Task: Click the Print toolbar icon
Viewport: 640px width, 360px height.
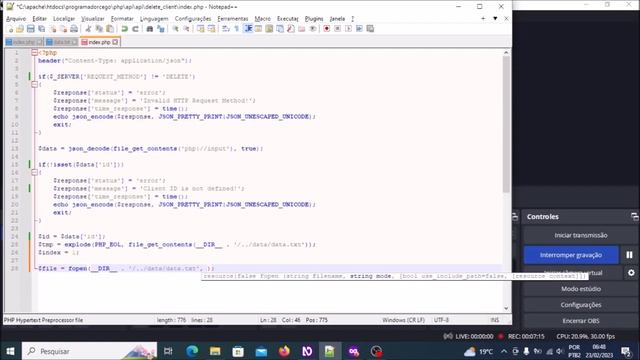Action: coord(74,29)
